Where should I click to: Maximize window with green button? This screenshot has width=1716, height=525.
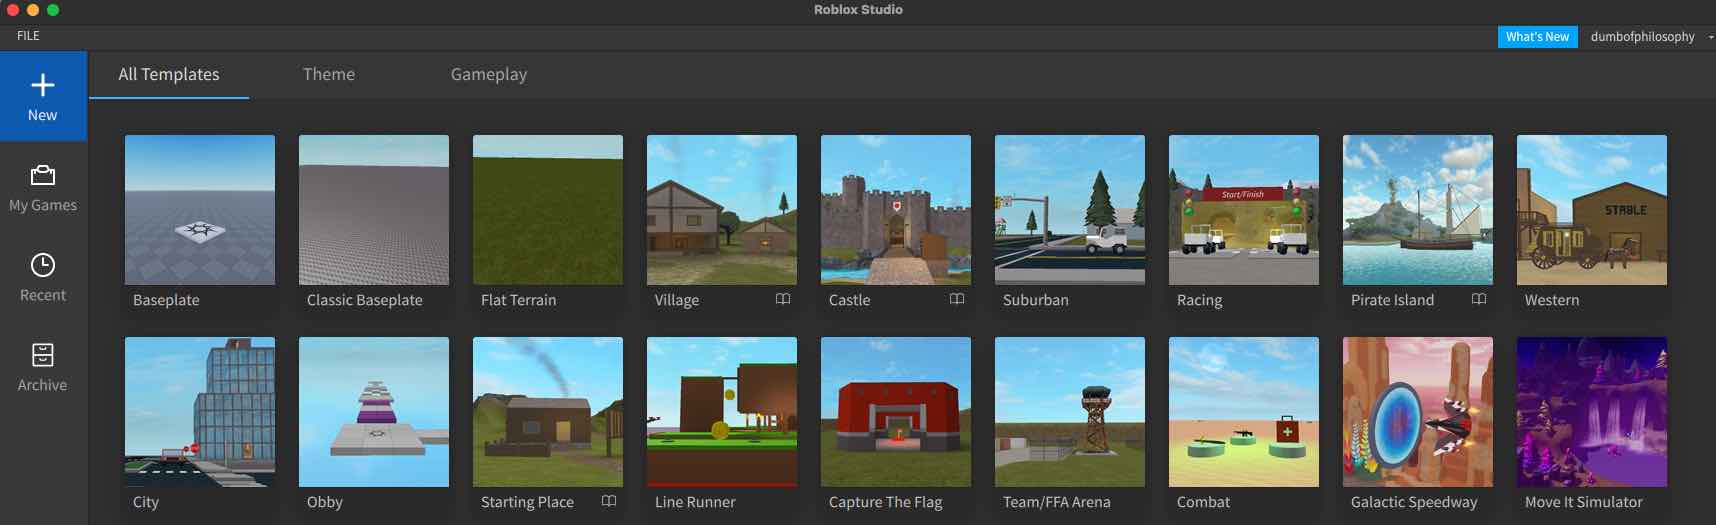(53, 10)
